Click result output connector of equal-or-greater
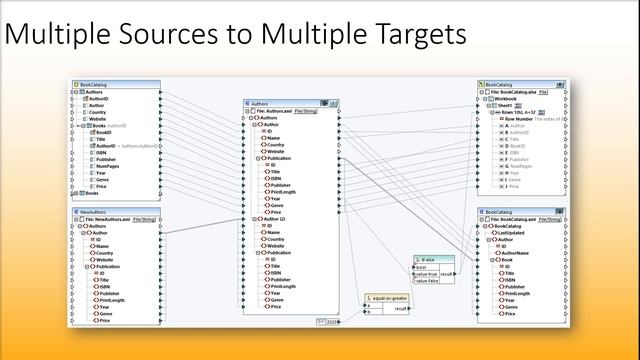Image resolution: width=640 pixels, height=360 pixels. point(409,309)
